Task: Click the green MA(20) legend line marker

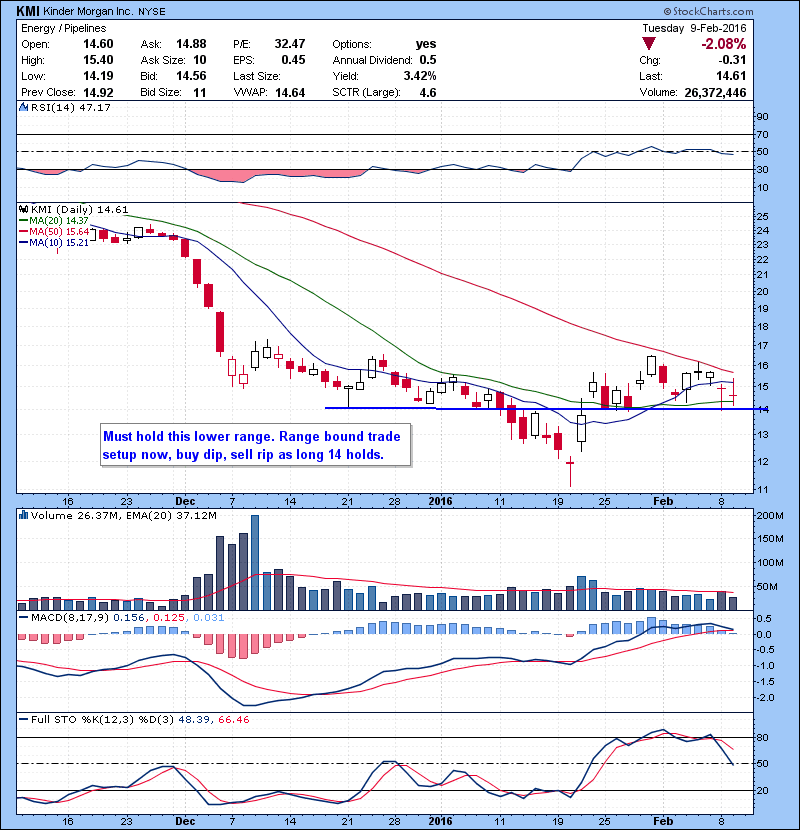Action: [24, 221]
